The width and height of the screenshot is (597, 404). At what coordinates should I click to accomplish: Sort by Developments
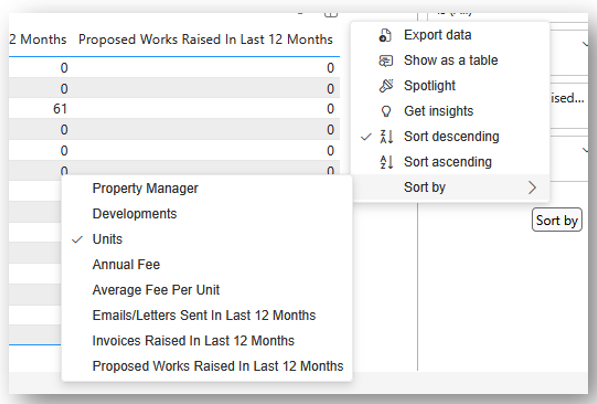tap(207, 214)
